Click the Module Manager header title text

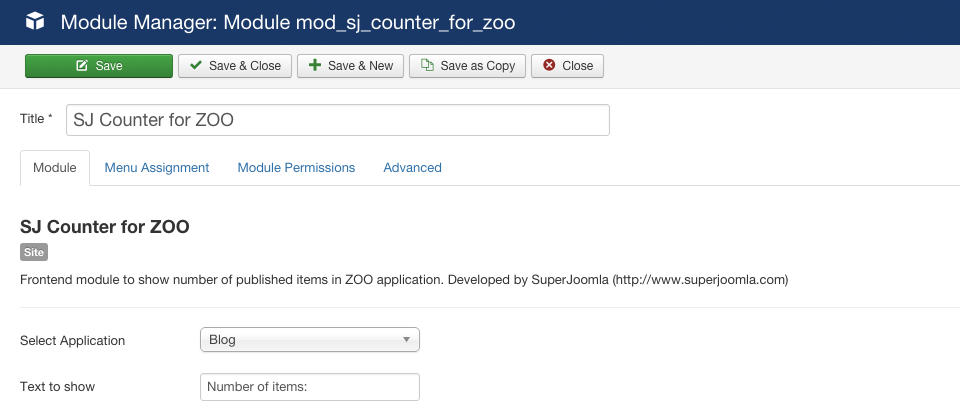[x=289, y=21]
